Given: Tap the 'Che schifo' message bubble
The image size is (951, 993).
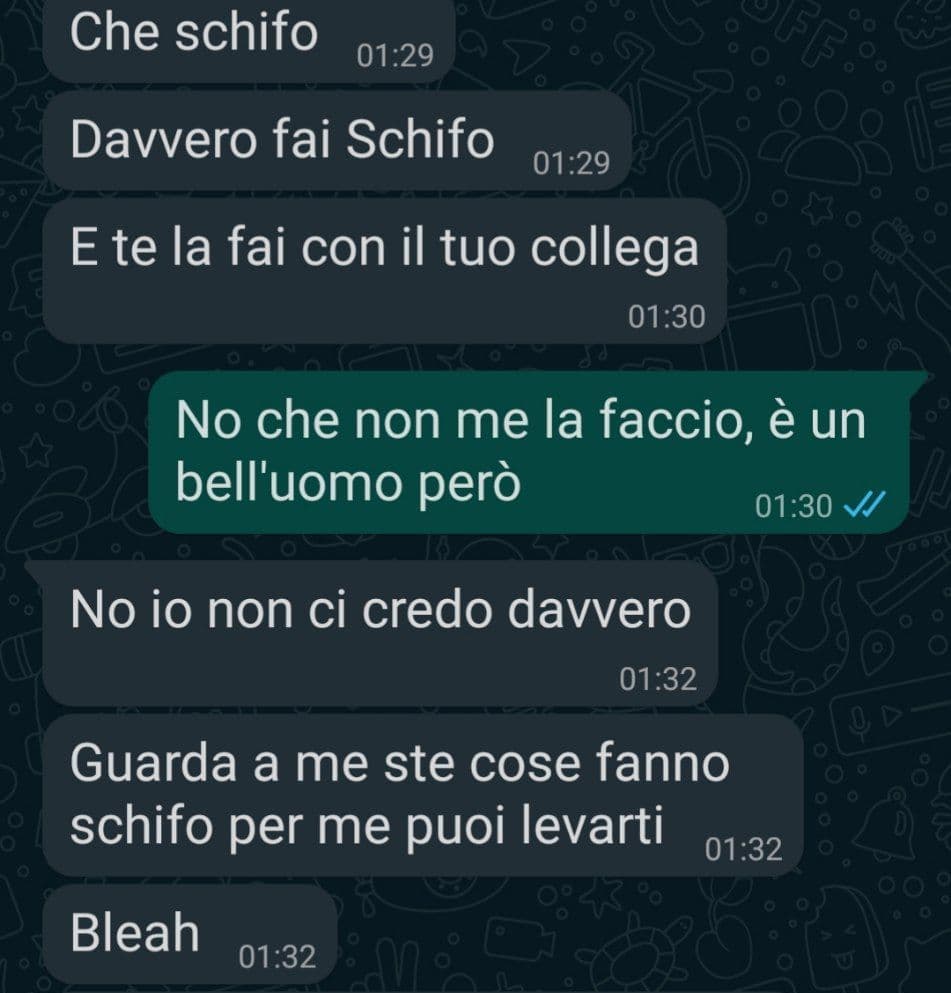Looking at the screenshot, I should 248,39.
